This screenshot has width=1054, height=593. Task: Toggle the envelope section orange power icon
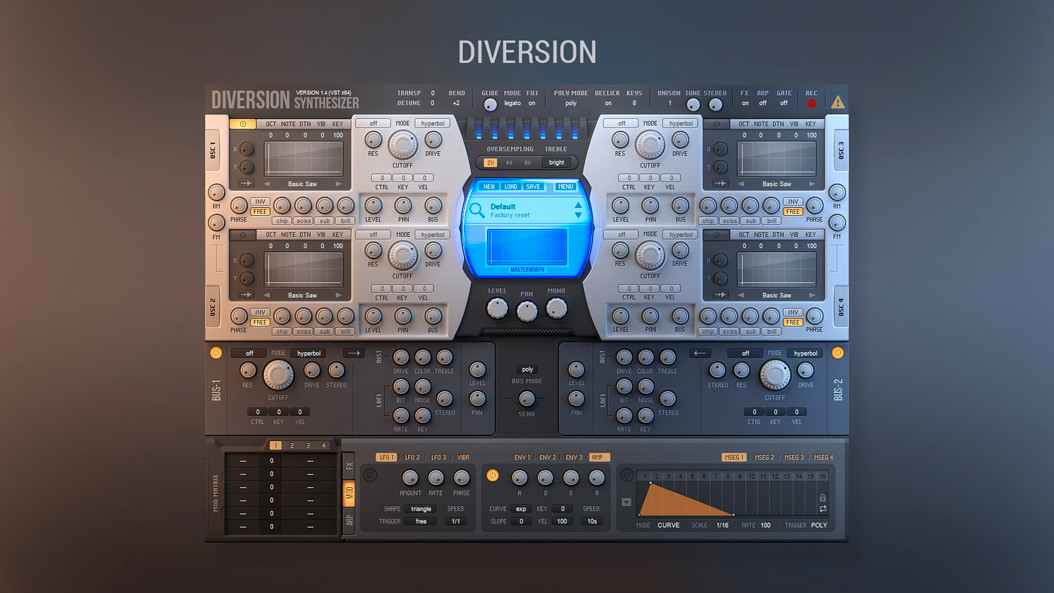click(492, 475)
